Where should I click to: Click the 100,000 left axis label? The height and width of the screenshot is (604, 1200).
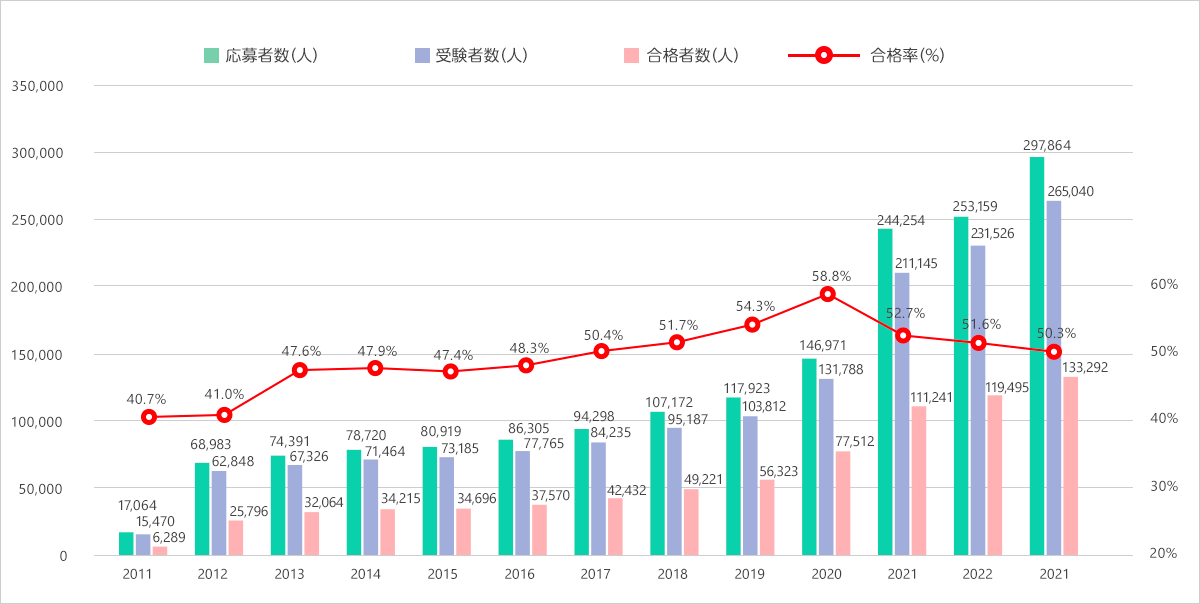[x=39, y=422]
